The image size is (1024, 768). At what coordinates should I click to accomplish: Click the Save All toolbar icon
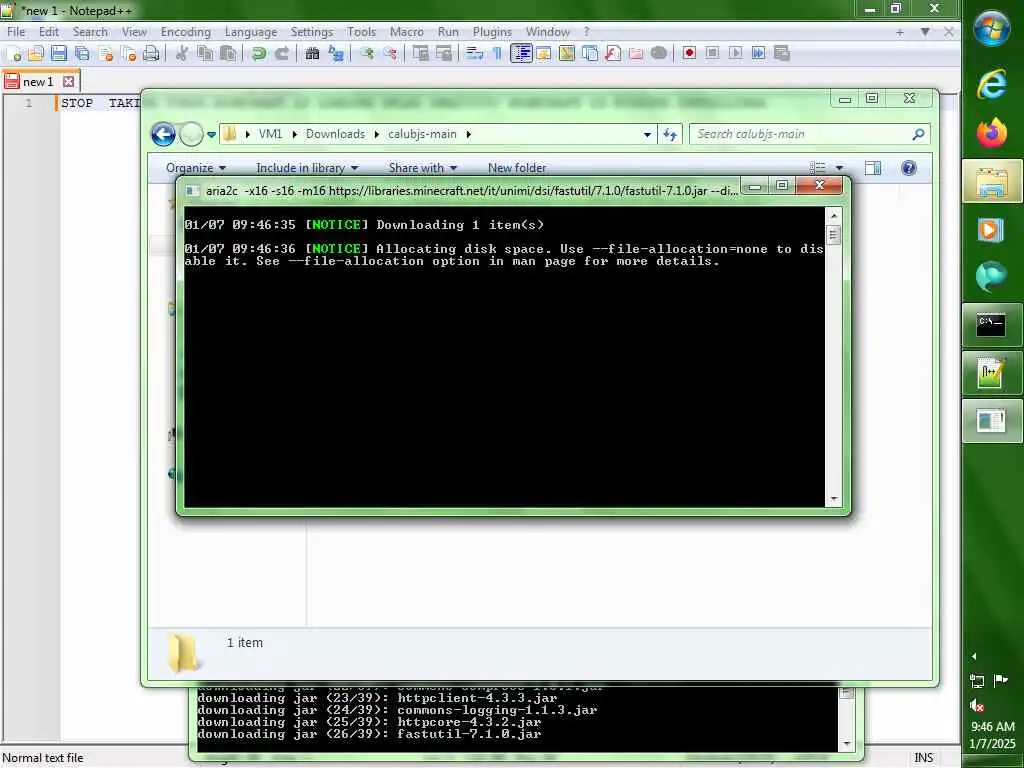(x=82, y=54)
